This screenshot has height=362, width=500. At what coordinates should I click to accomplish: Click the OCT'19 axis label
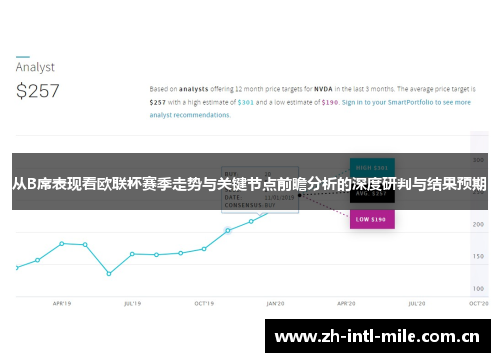[204, 304]
